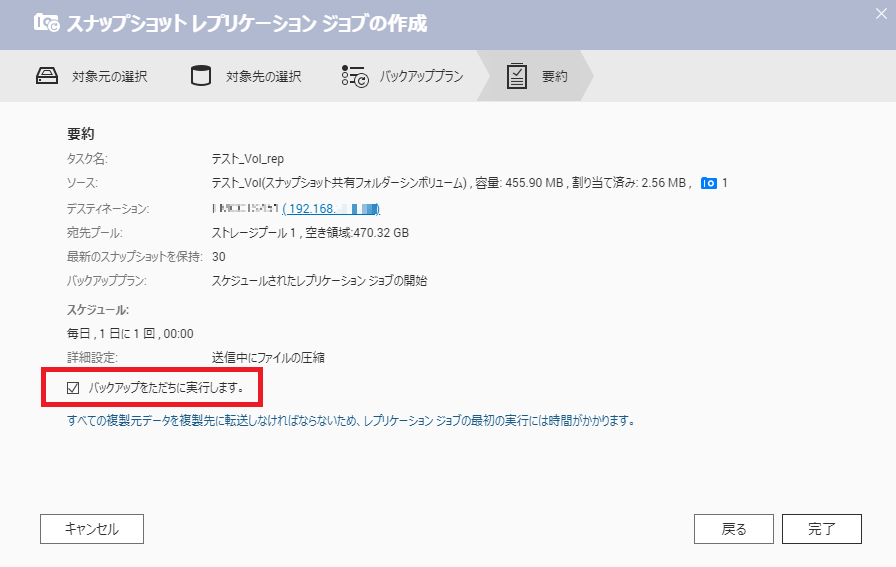Uncheck the バックアップをただちに実行します checkbox
Viewport: 896px width, 567px height.
pos(72,387)
